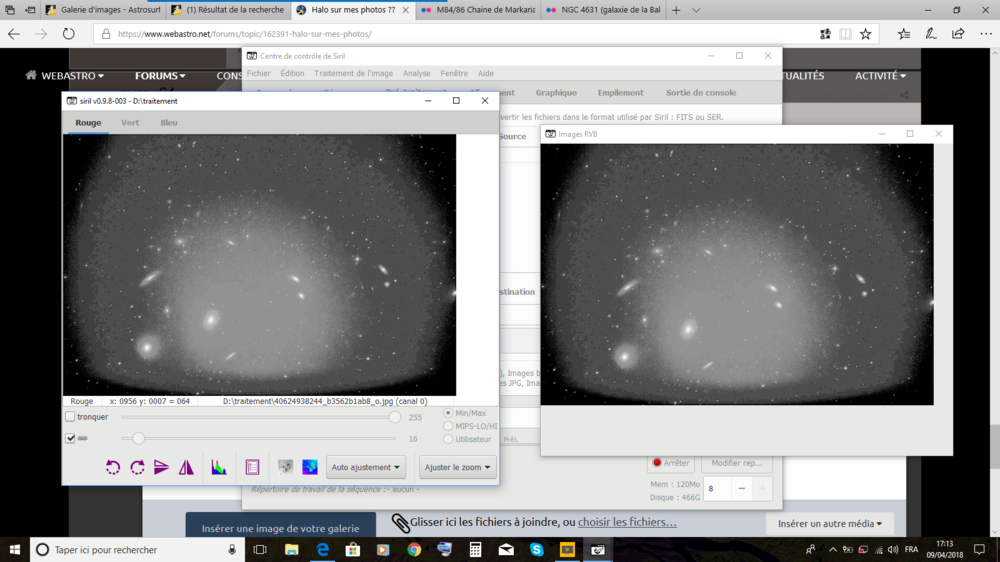The image size is (1000, 562).
Task: Switch to Empilement tab
Action: [621, 92]
